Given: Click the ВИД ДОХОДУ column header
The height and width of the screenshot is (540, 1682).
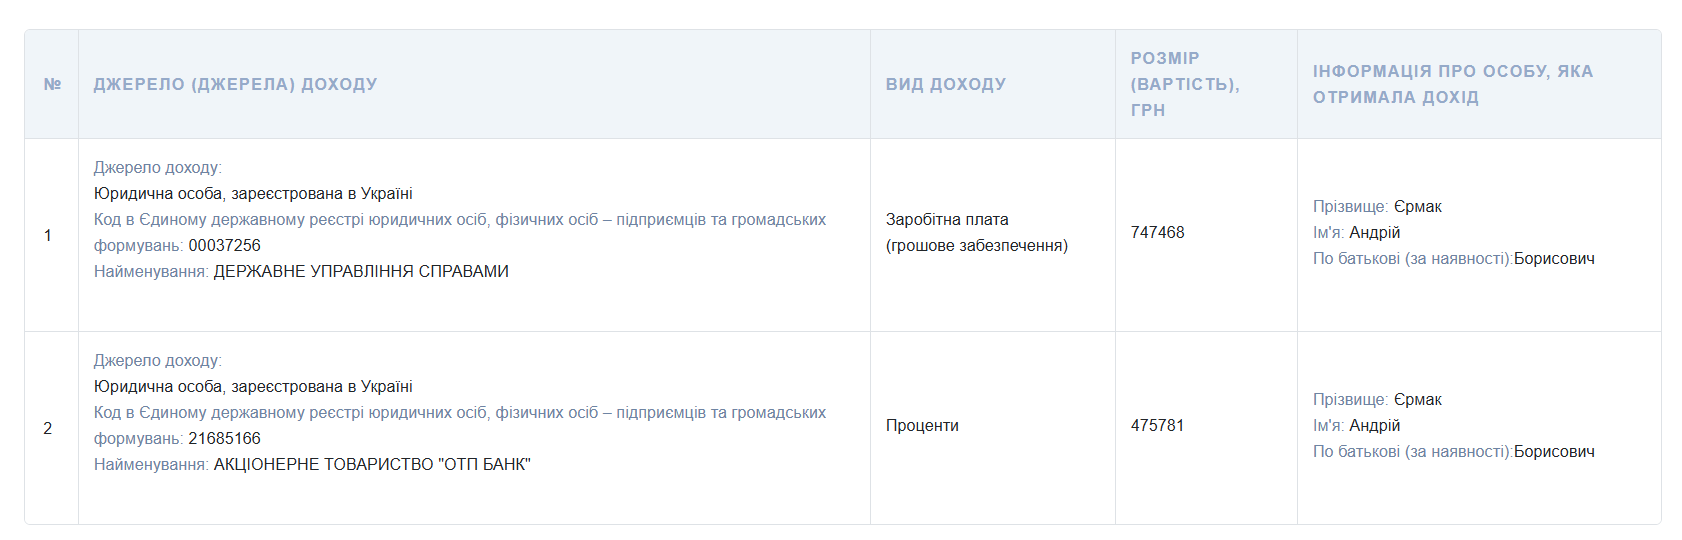Looking at the screenshot, I should (945, 84).
